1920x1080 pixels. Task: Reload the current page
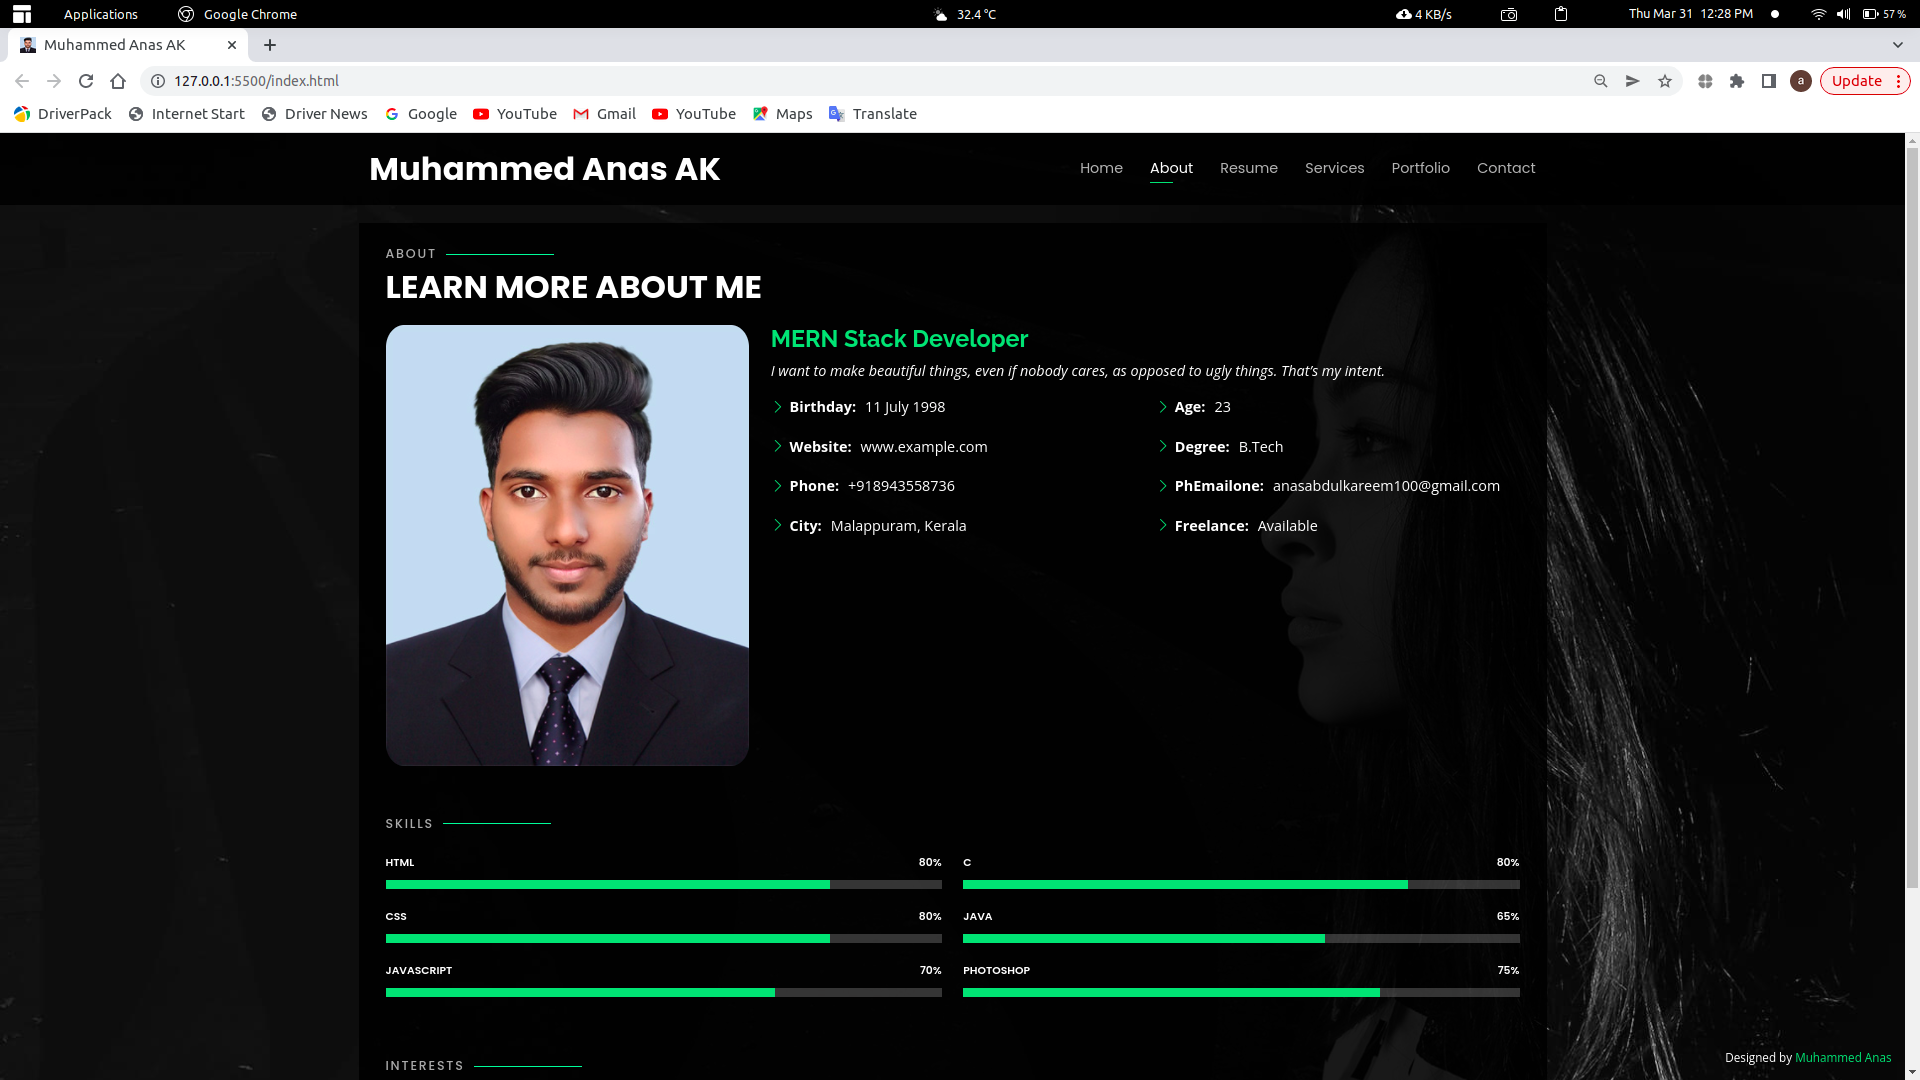coord(86,81)
